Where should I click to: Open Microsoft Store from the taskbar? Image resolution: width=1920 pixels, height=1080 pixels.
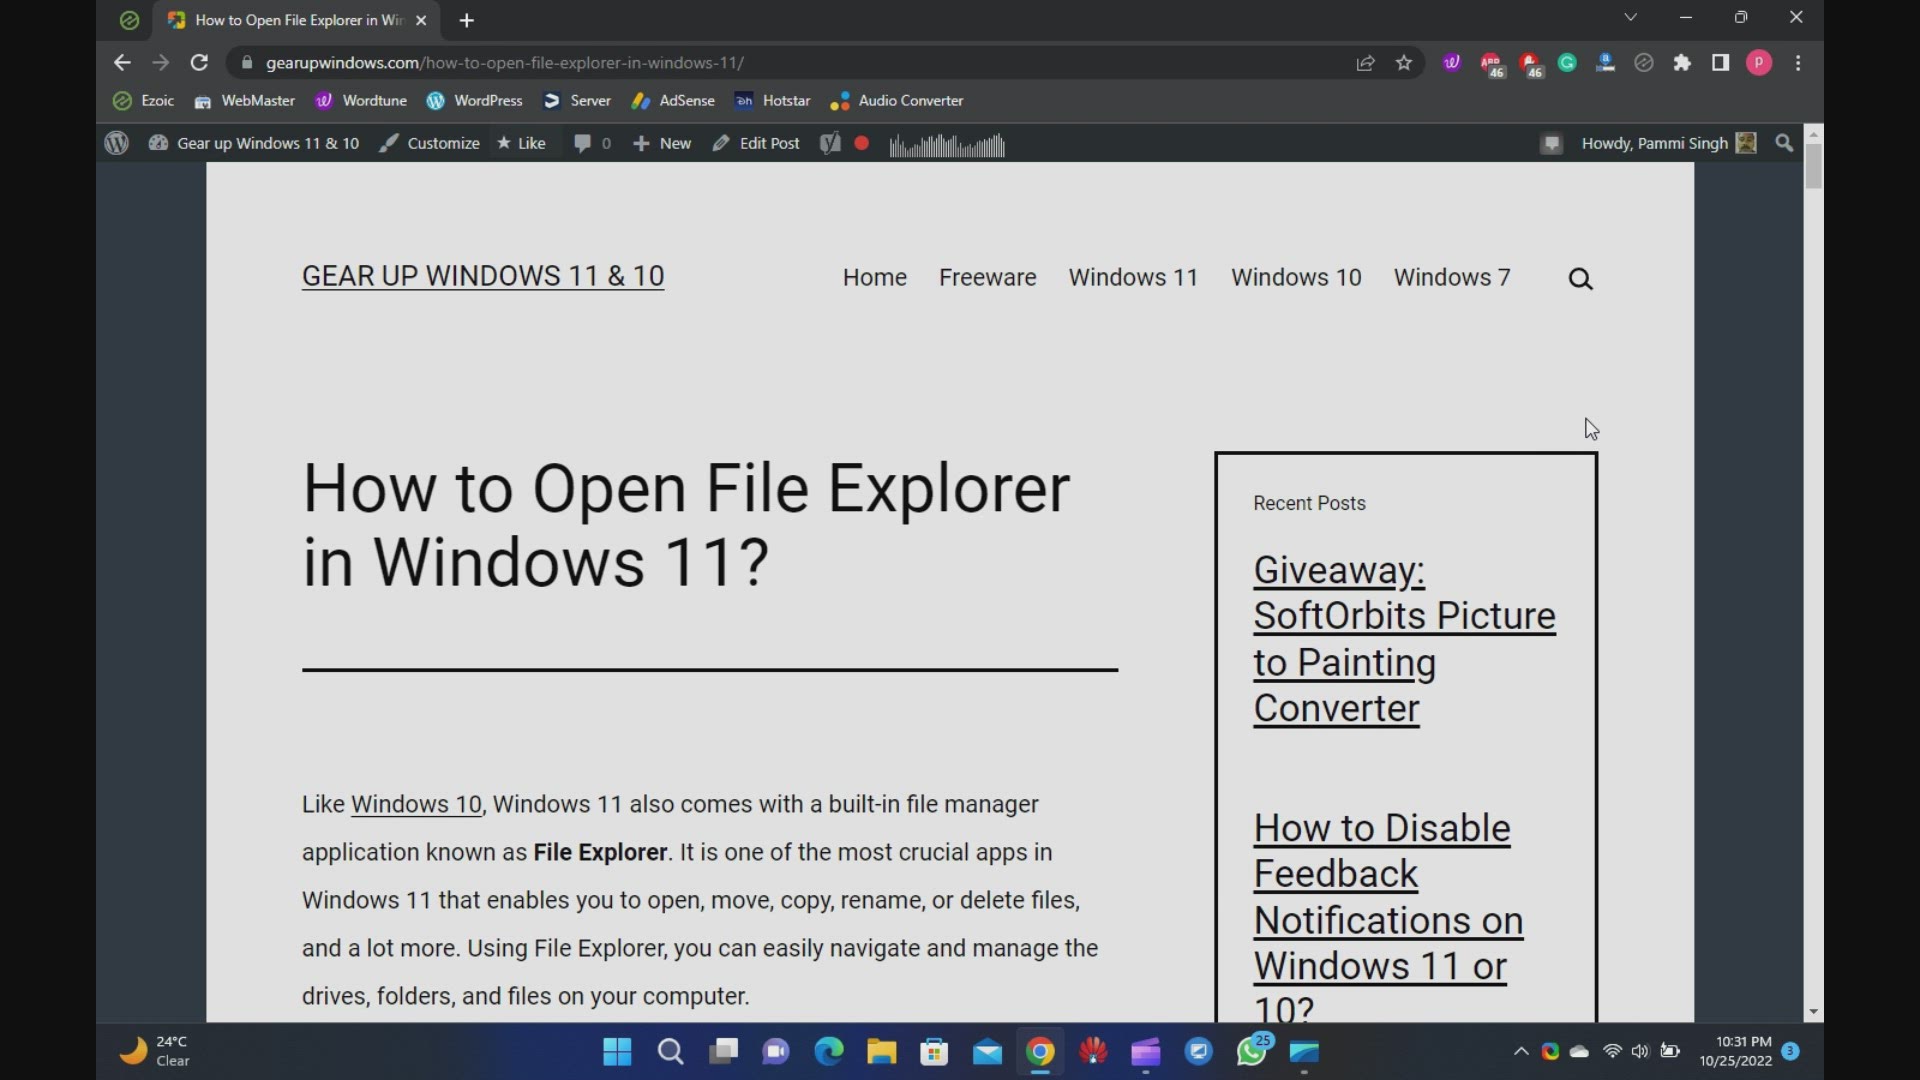[934, 1052]
